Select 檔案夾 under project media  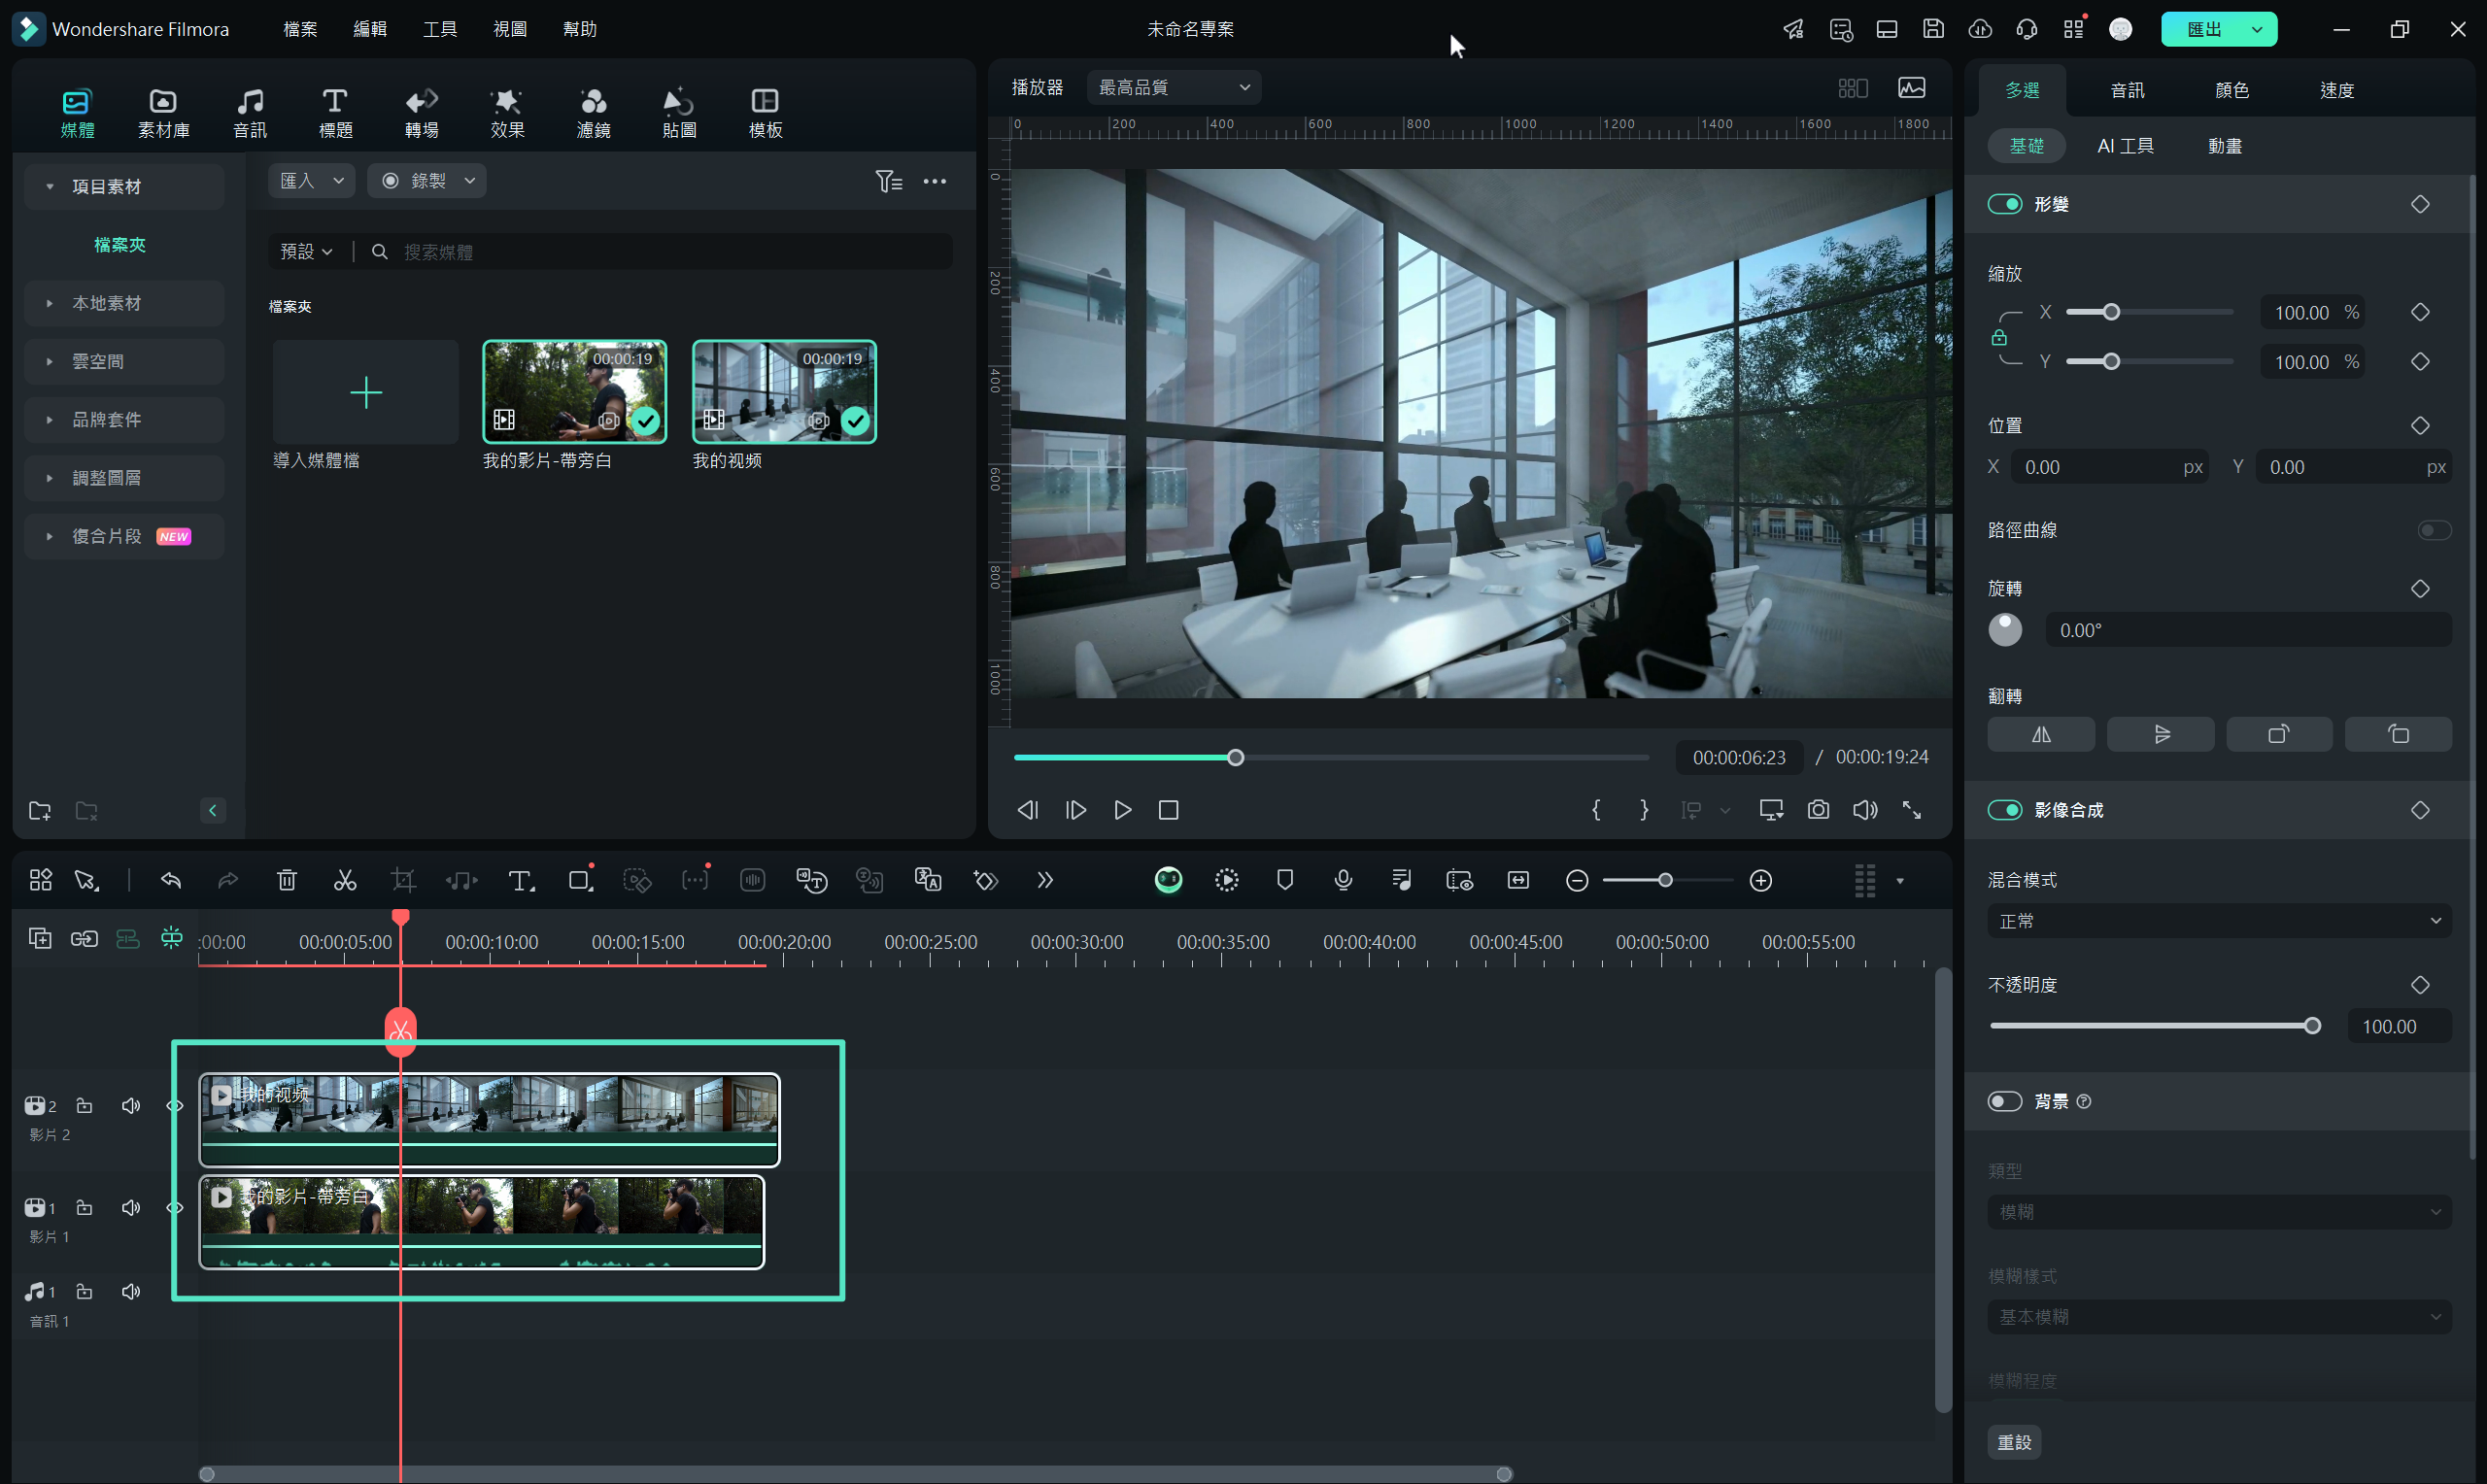pyautogui.click(x=120, y=245)
